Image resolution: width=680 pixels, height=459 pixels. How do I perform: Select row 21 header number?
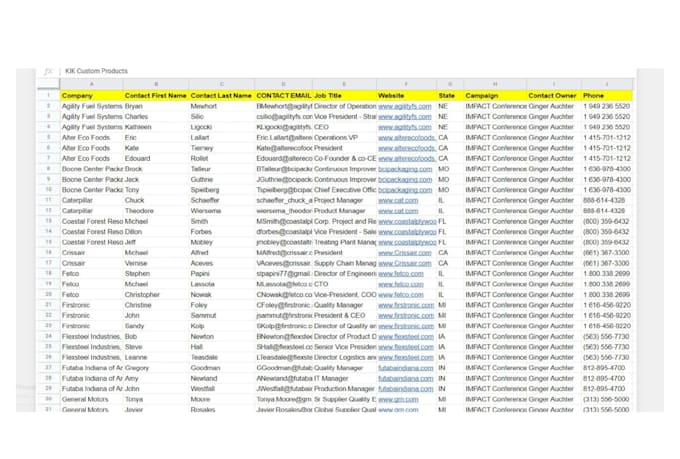point(48,305)
